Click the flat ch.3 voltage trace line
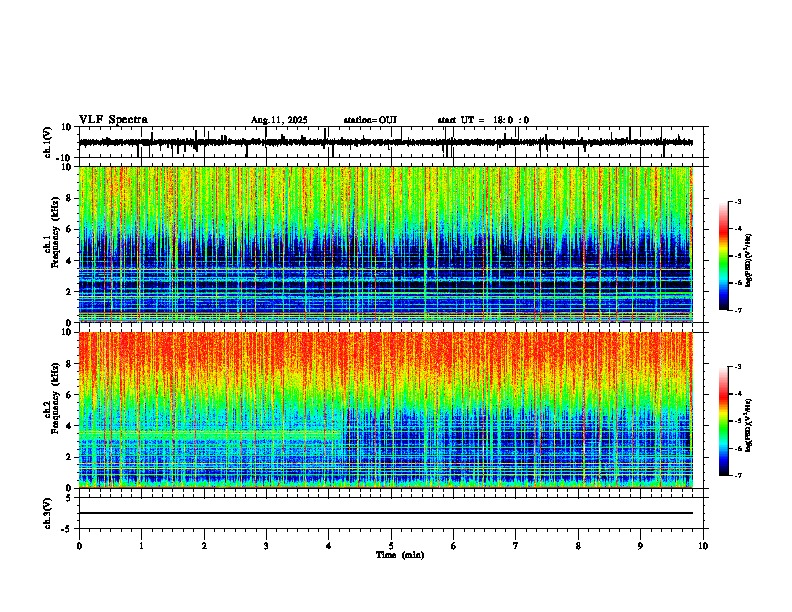 click(x=385, y=513)
